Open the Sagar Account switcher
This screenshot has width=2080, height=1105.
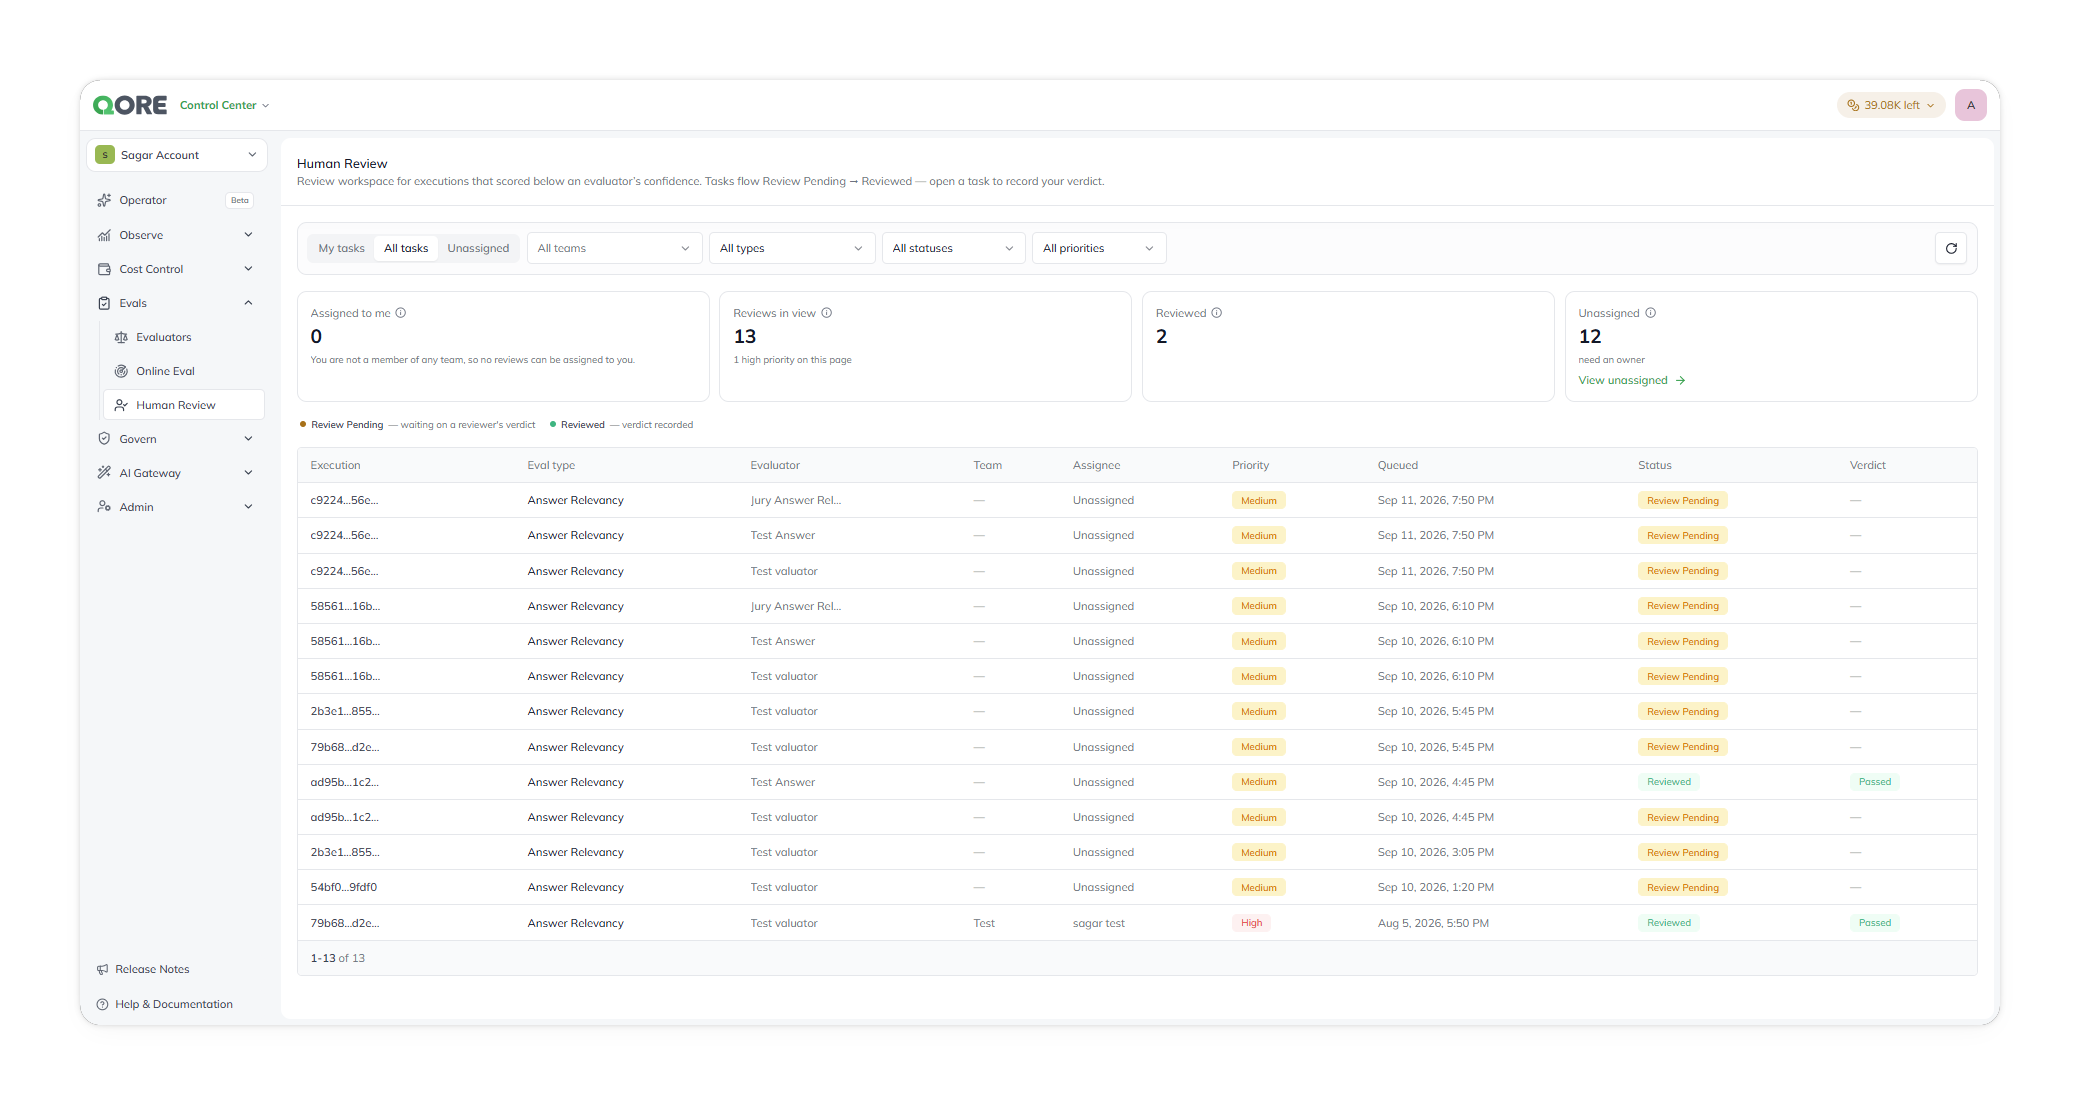[177, 155]
